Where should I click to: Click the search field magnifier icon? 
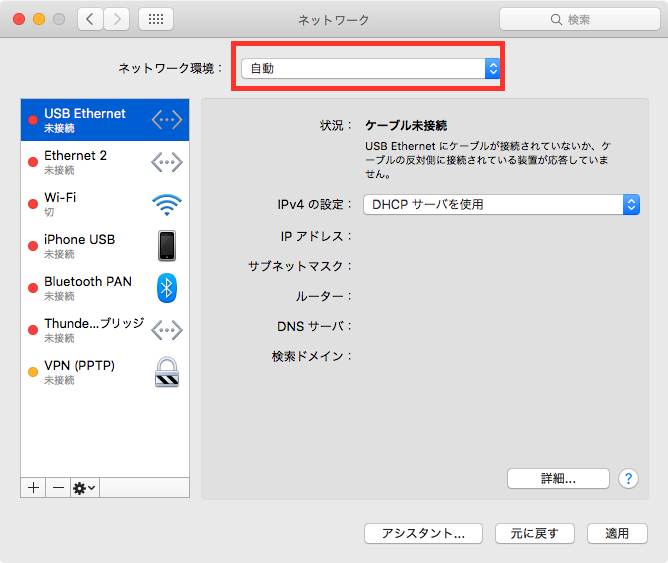pos(556,20)
